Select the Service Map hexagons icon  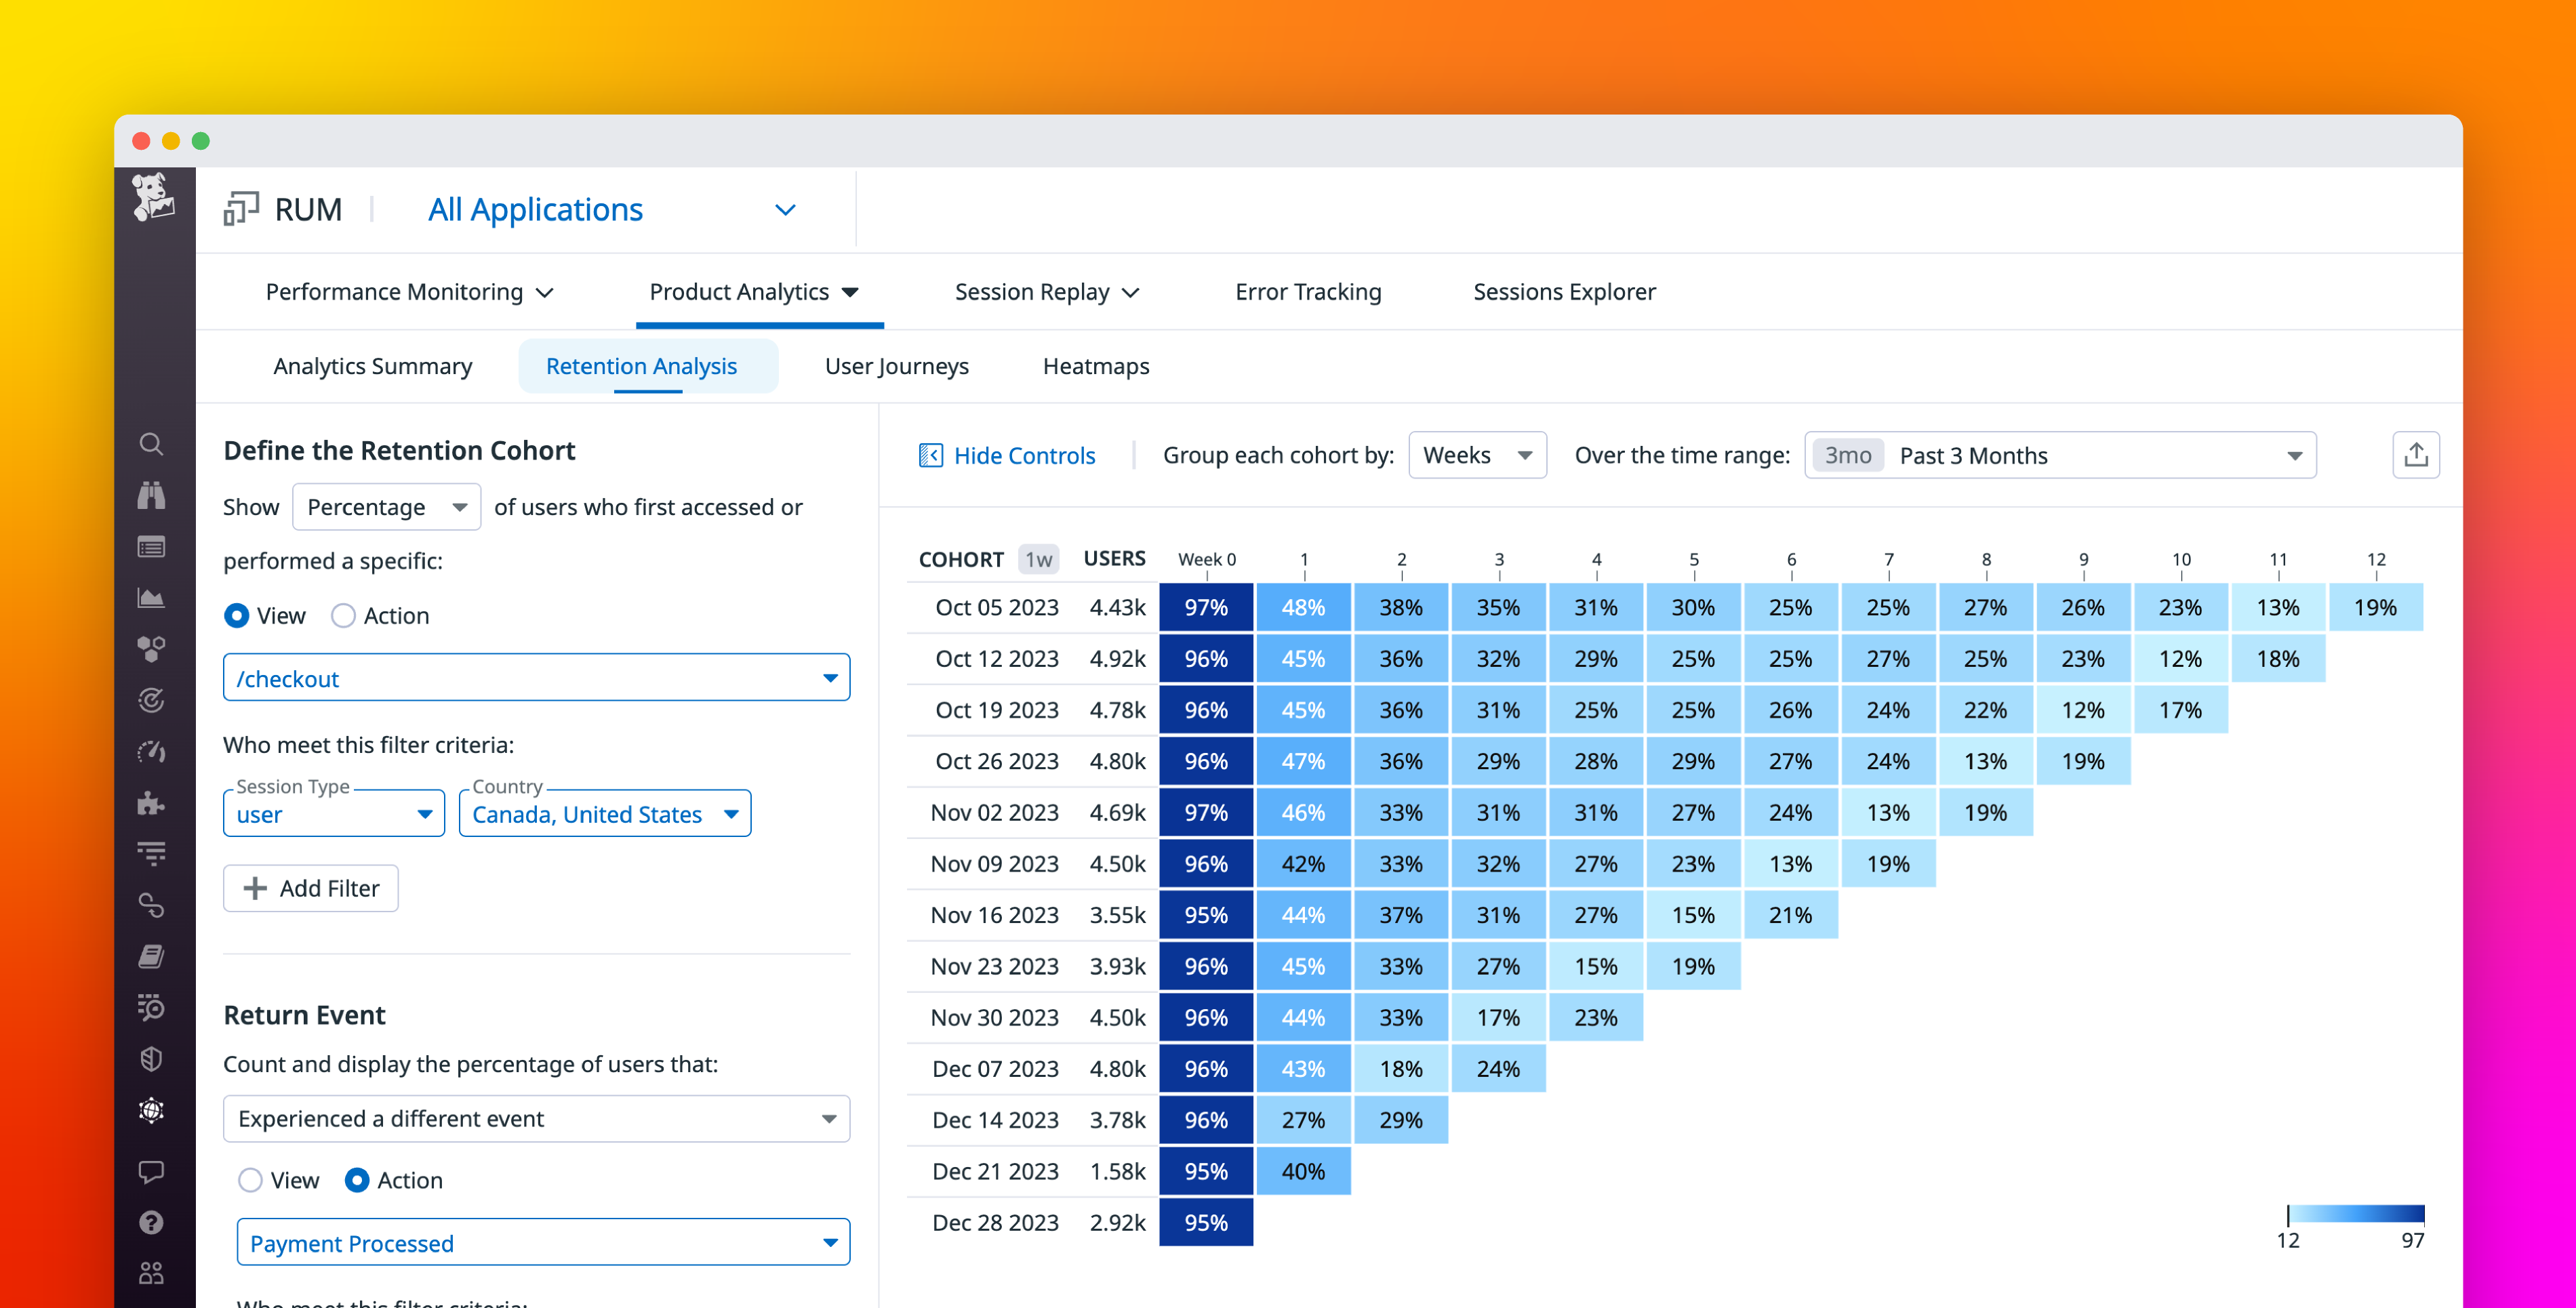(152, 647)
